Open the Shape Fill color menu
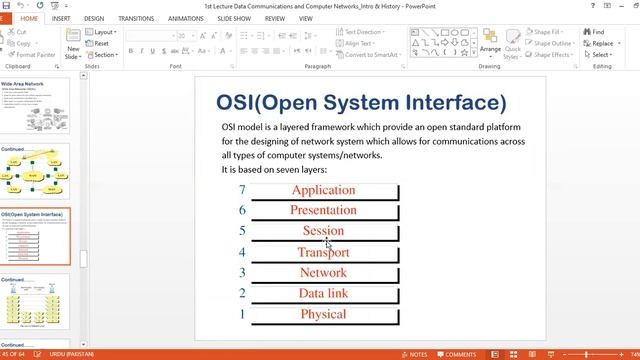 pyautogui.click(x=545, y=32)
